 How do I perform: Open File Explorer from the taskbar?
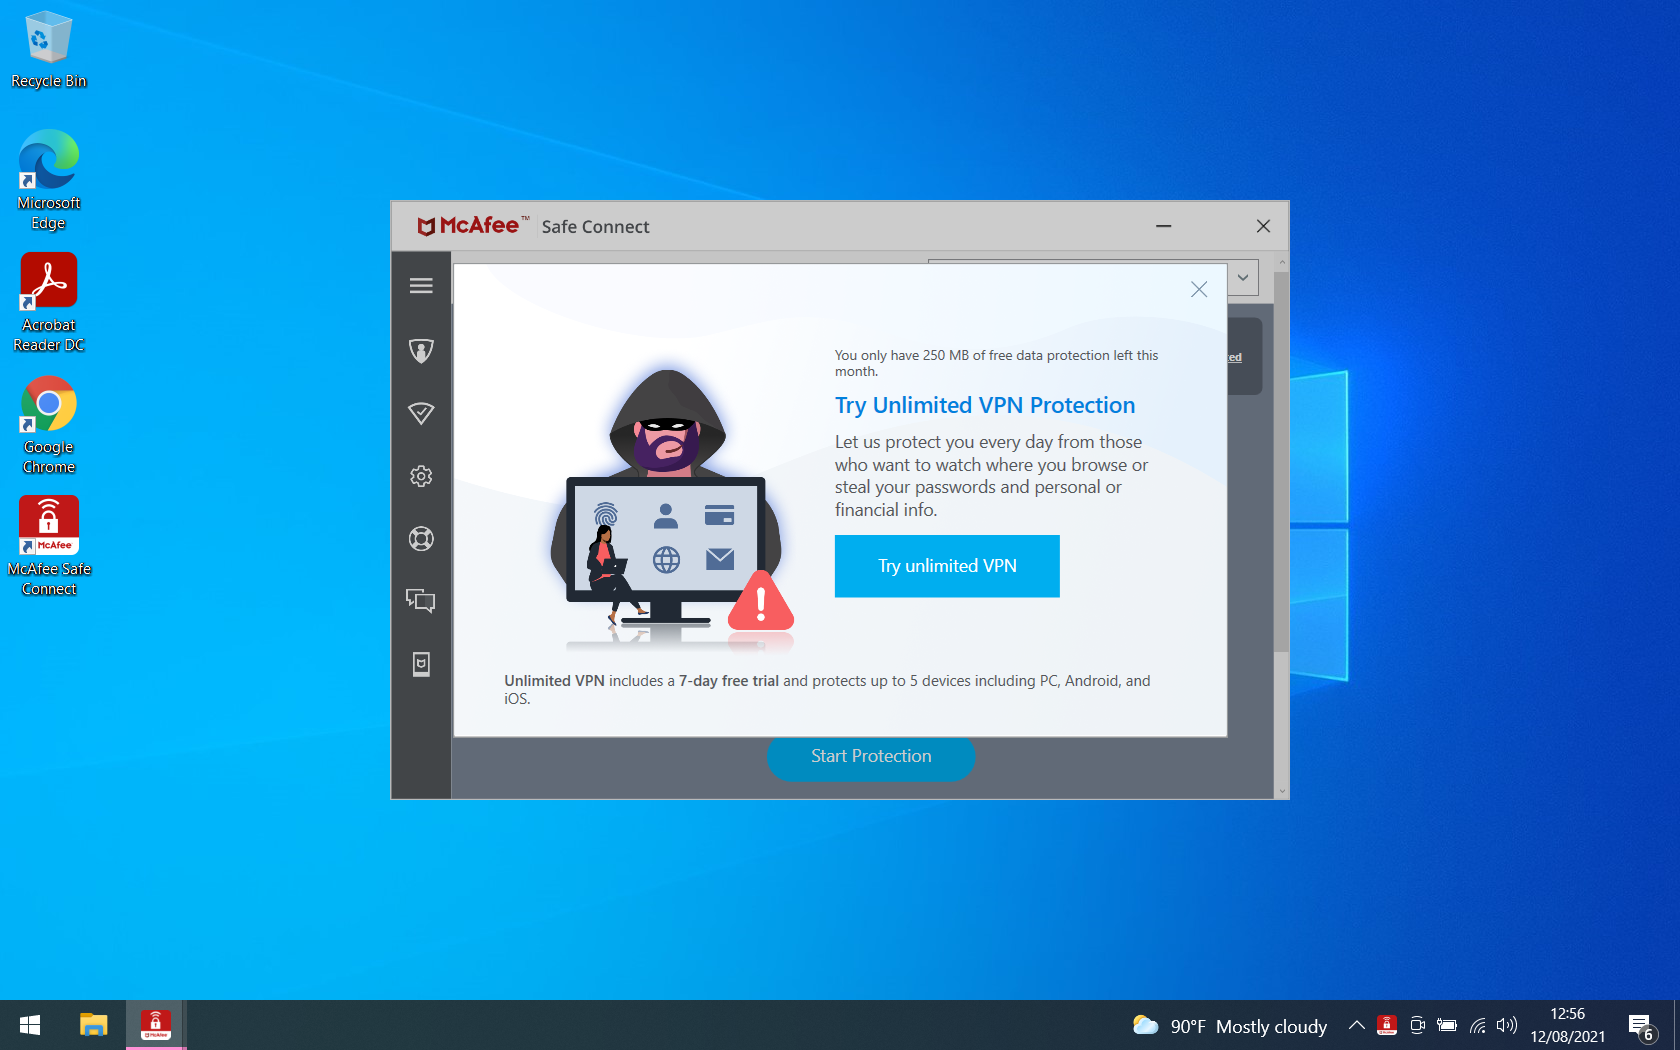93,1025
